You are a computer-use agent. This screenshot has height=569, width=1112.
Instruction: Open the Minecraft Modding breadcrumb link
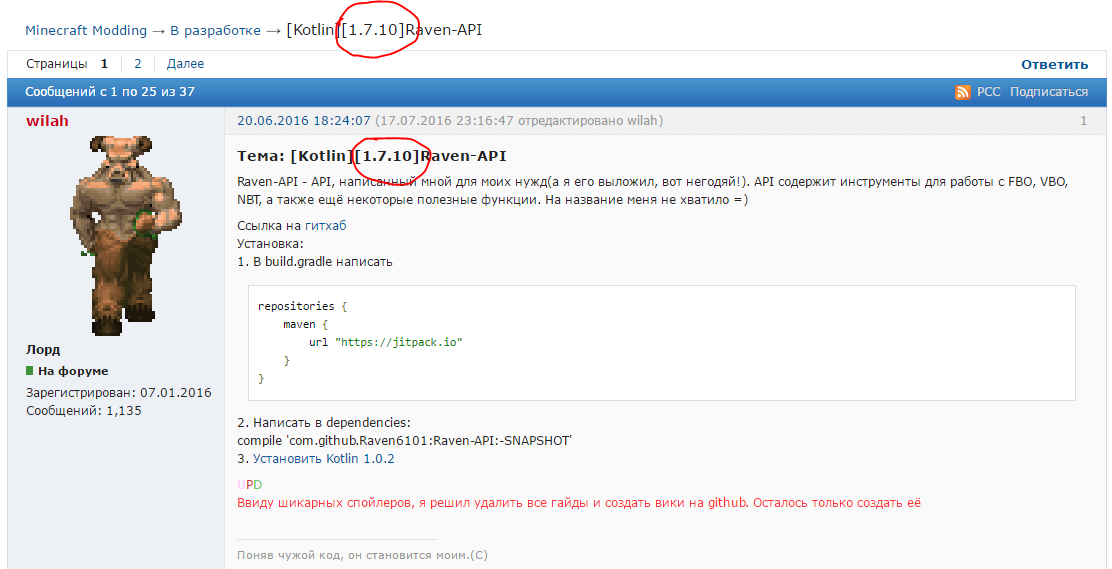(86, 31)
